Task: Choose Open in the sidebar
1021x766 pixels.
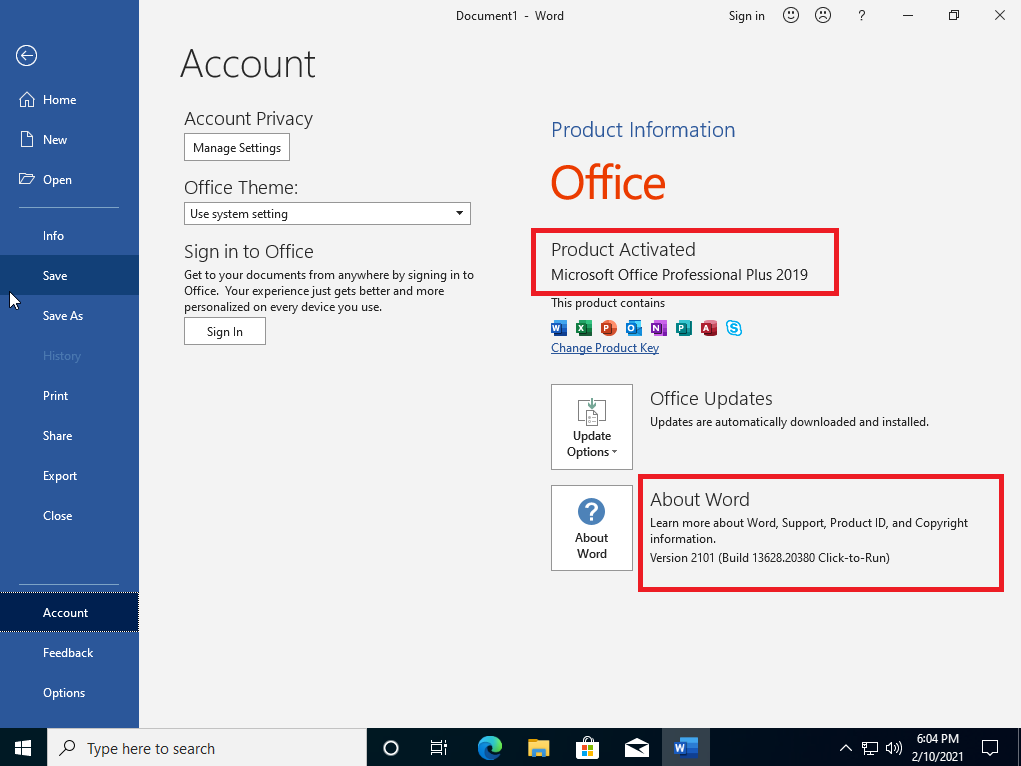Action: coord(69,180)
